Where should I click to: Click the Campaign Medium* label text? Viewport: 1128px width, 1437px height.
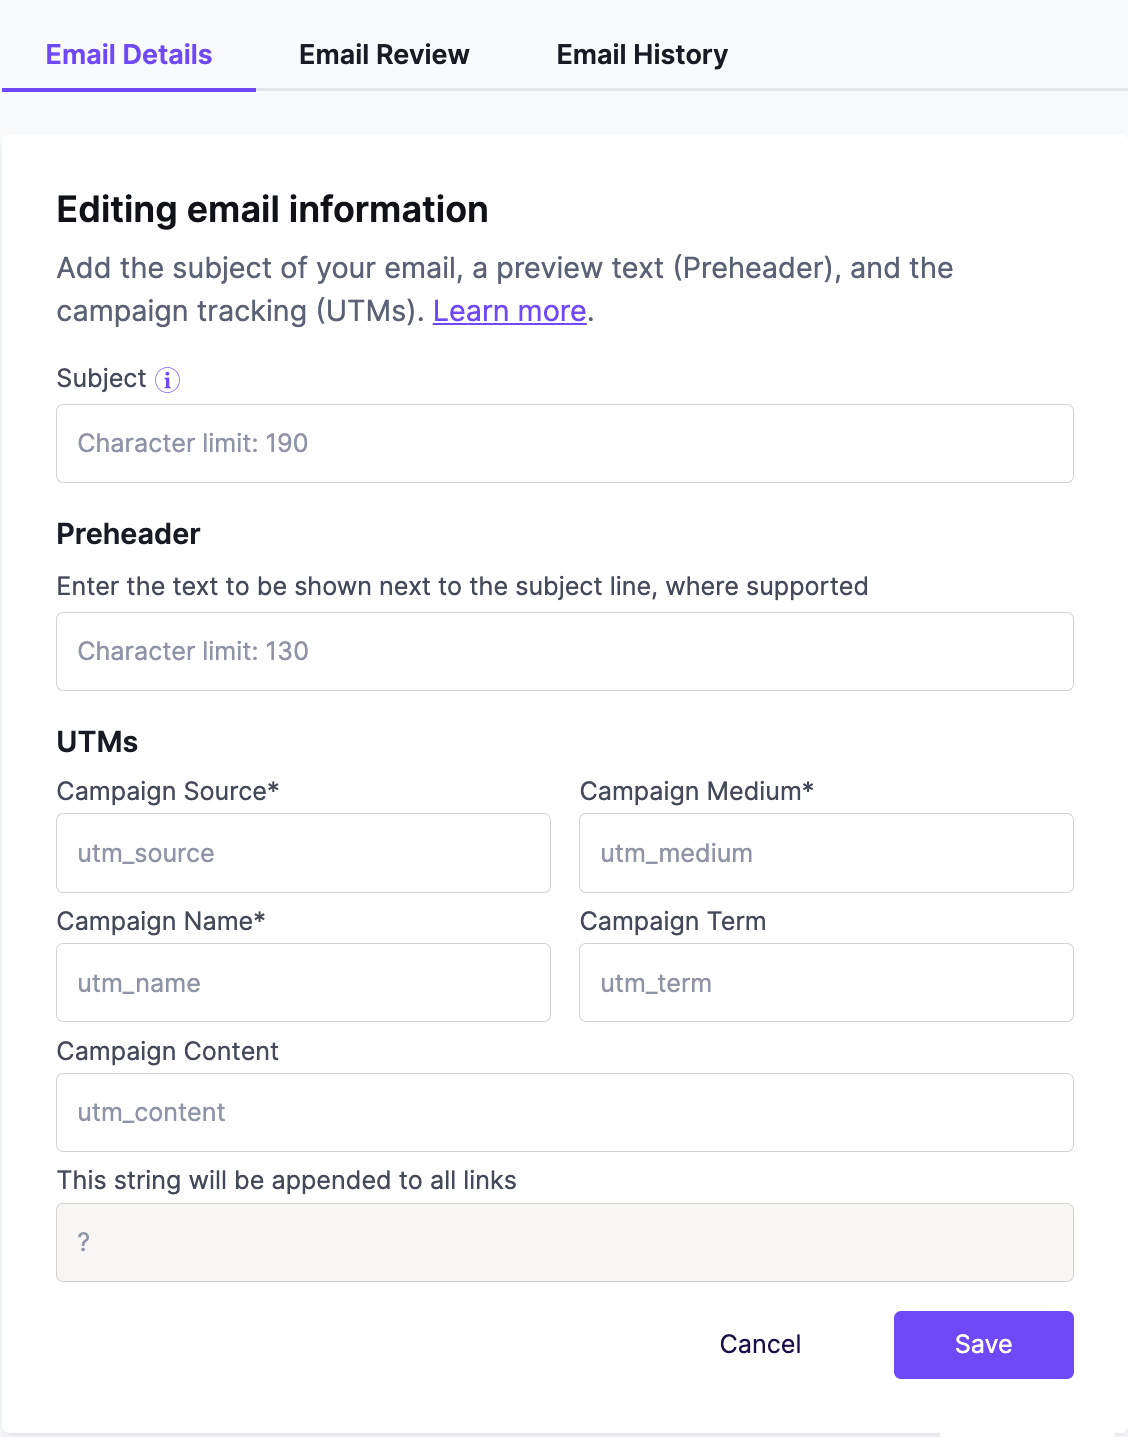(x=697, y=791)
